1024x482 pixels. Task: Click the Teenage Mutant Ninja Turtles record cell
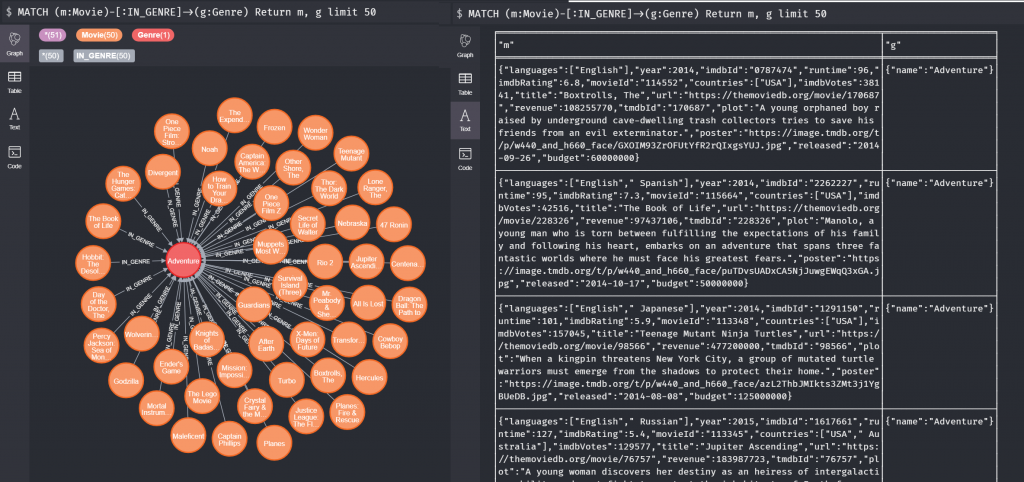click(688, 353)
